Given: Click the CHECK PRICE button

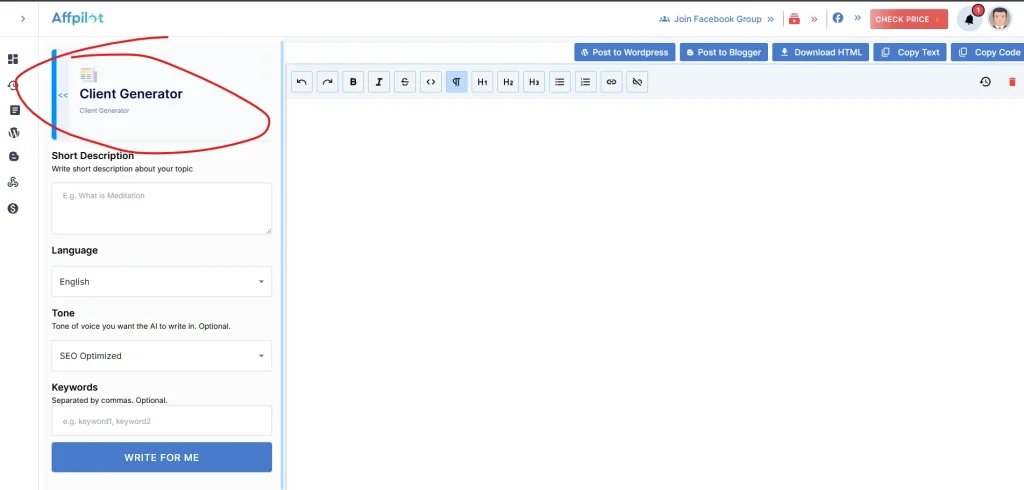Looking at the screenshot, I should pos(908,19).
